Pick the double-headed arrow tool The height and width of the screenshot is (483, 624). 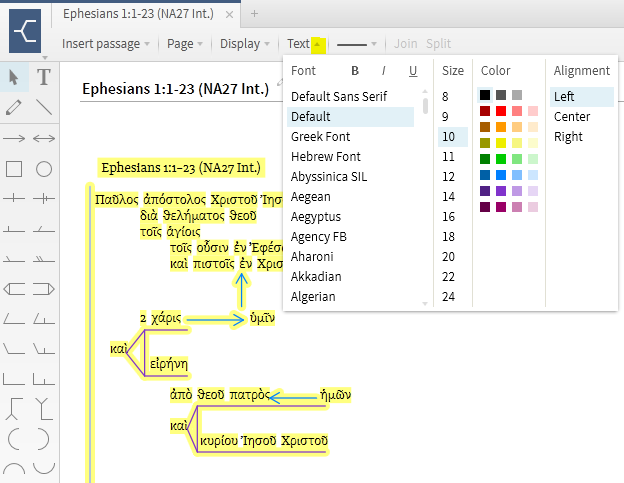pos(44,138)
